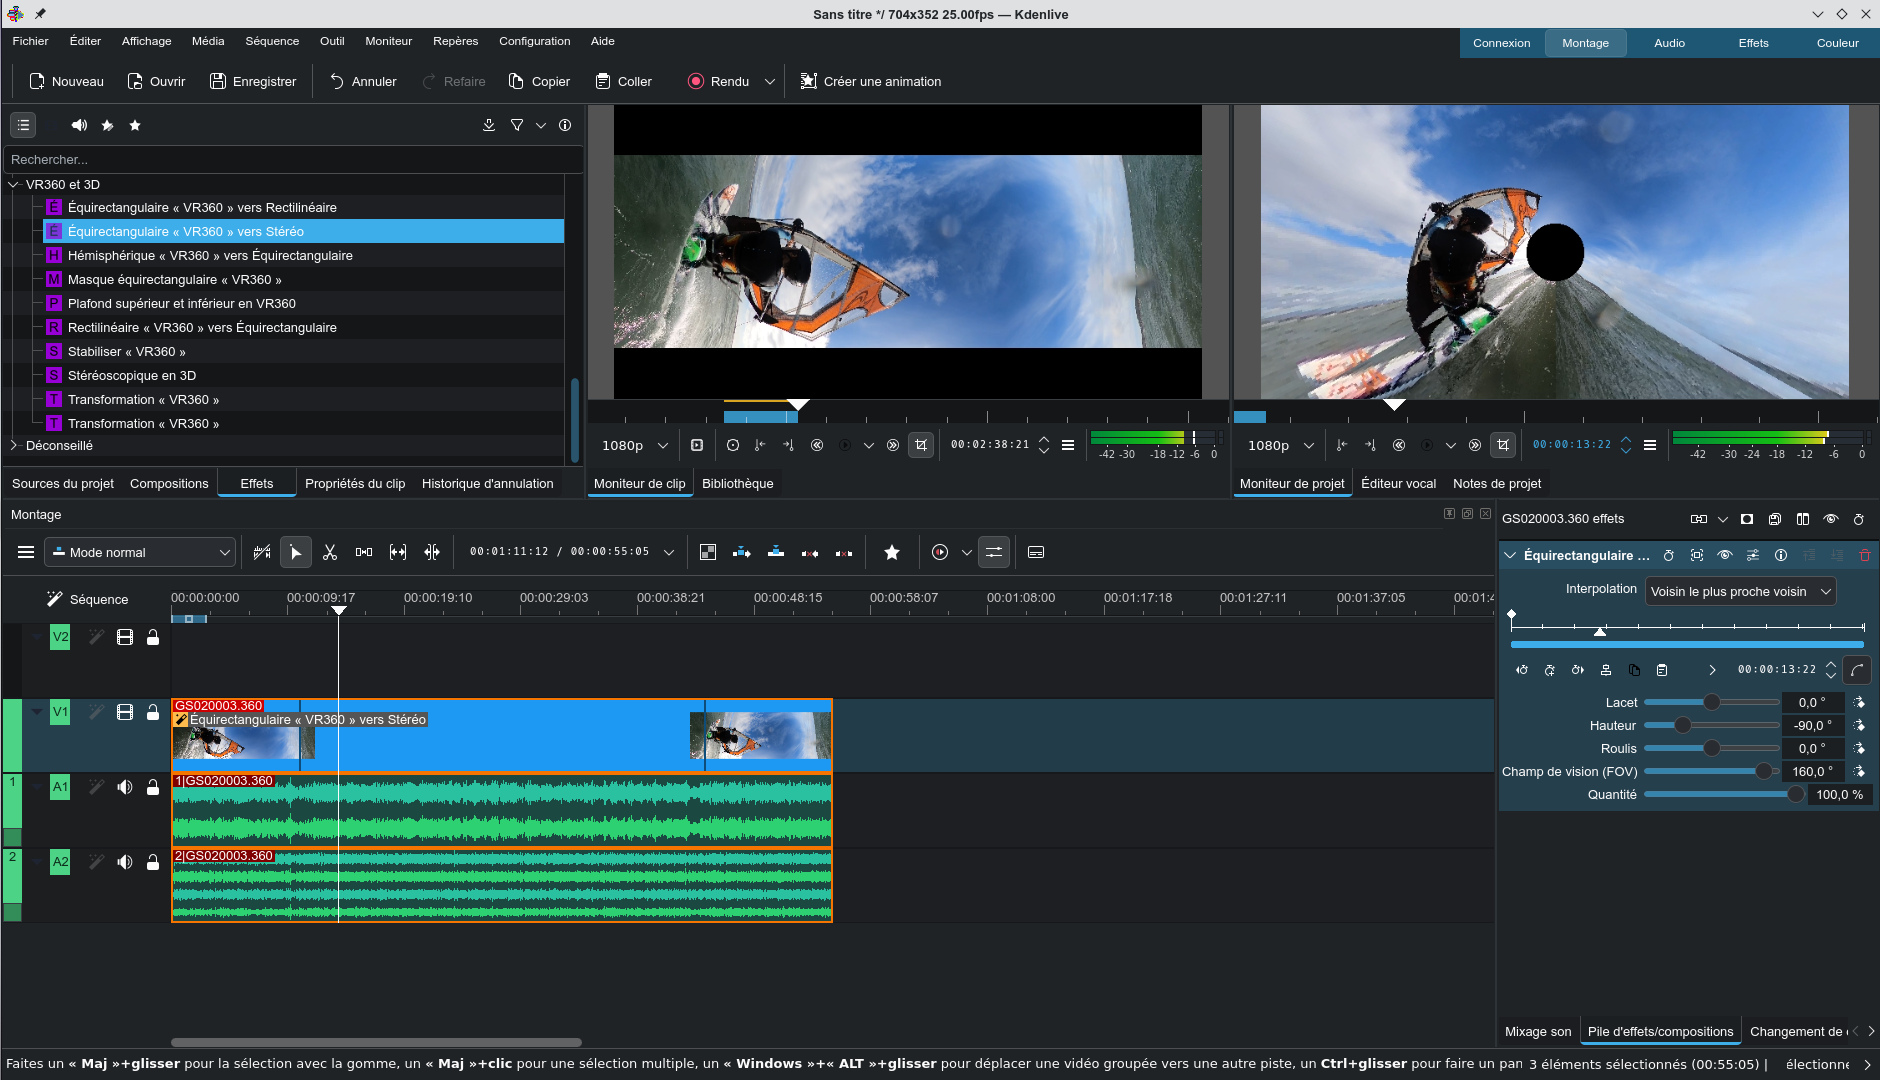The image size is (1880, 1080).
Task: Lock video track V1 with padlock icon
Action: point(152,712)
